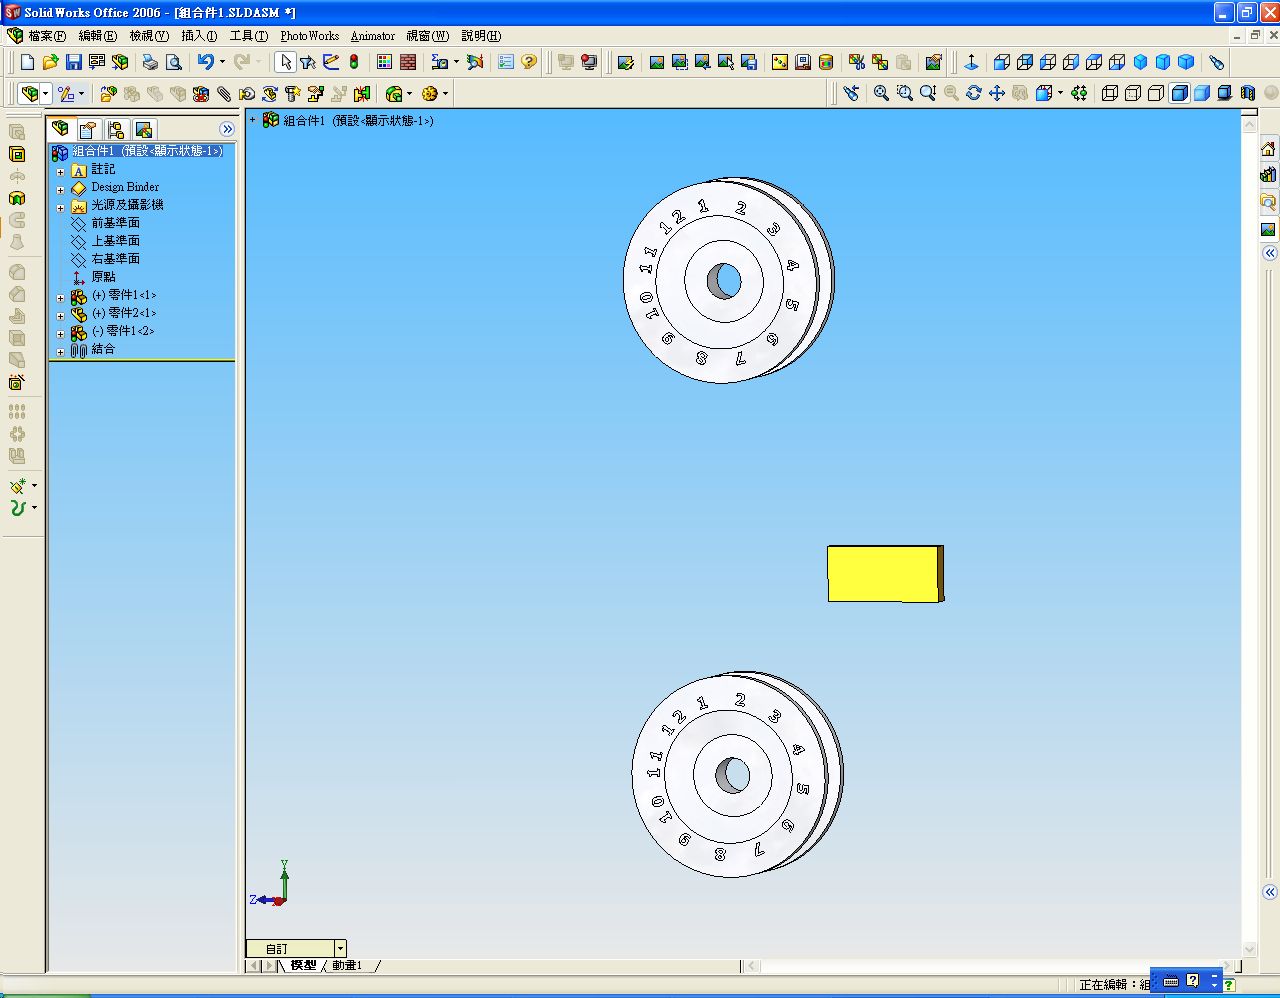The image size is (1280, 998).
Task: Click the Rebuild traffic light icon
Action: (x=354, y=62)
